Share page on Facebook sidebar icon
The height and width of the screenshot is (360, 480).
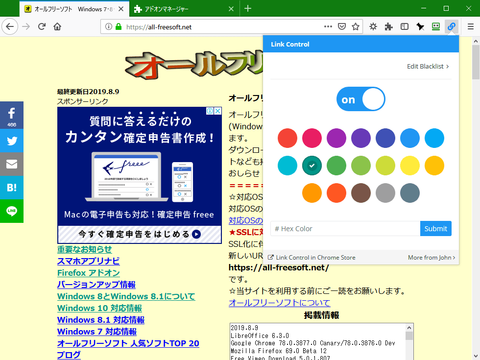coord(12,115)
